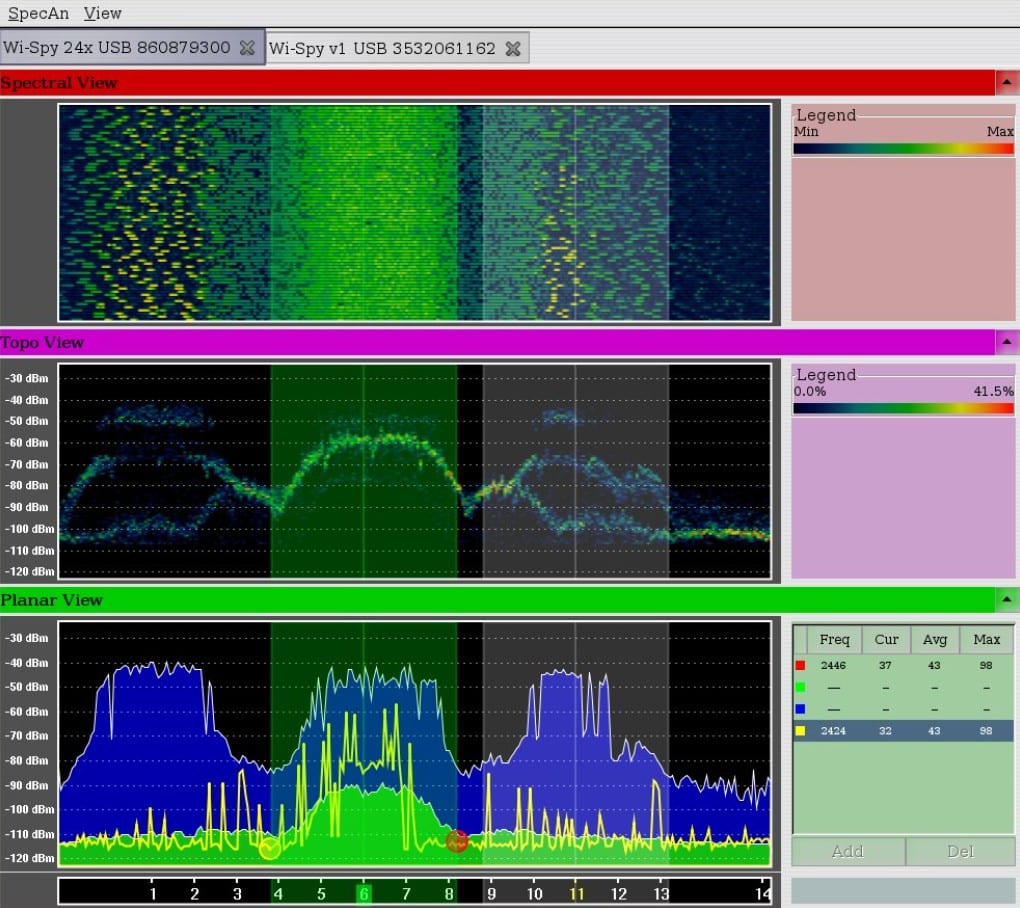Click the highlighted channel 6 label

pyautogui.click(x=364, y=895)
